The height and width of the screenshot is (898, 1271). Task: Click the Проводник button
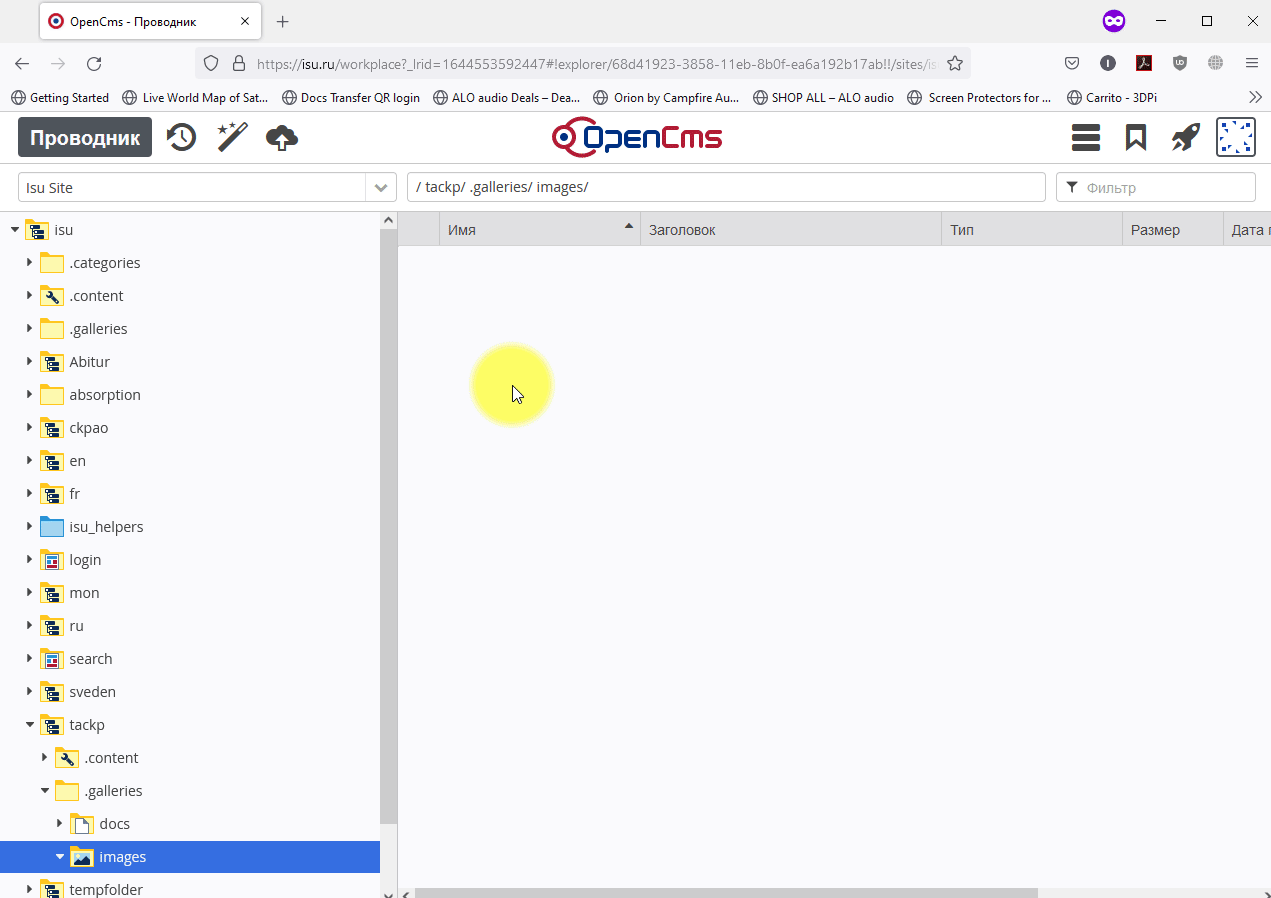click(x=85, y=138)
